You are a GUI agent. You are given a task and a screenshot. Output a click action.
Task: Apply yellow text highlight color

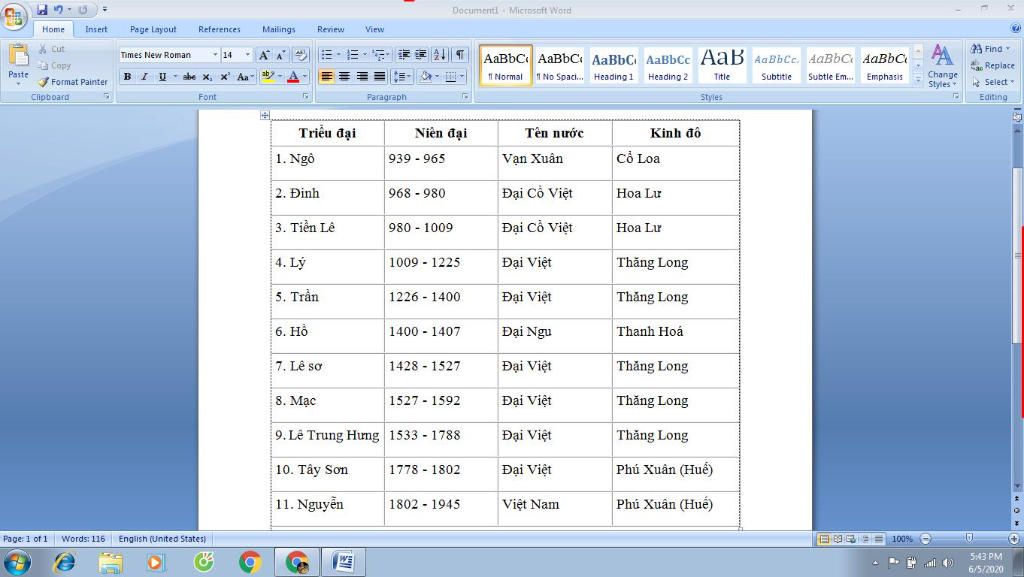[x=268, y=77]
